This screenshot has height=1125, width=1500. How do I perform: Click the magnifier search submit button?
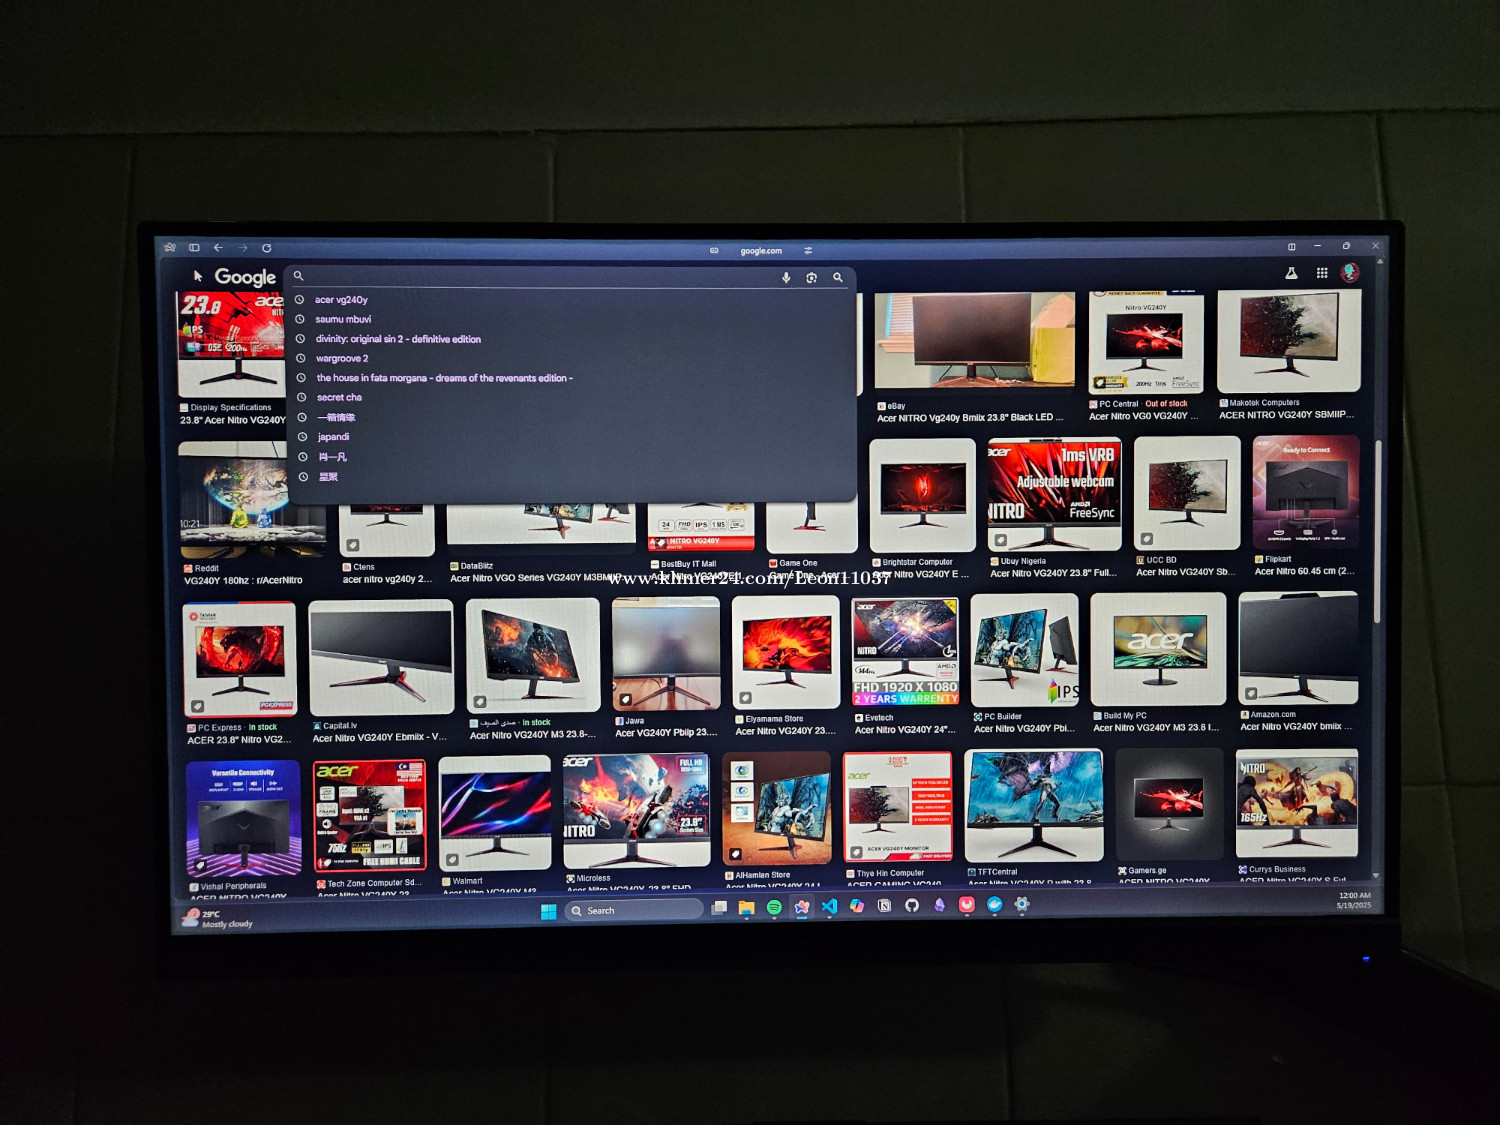pyautogui.click(x=838, y=278)
